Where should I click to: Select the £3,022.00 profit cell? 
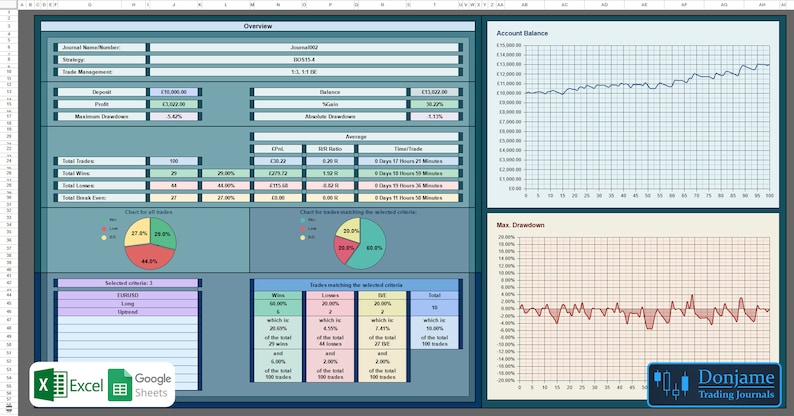coord(174,104)
